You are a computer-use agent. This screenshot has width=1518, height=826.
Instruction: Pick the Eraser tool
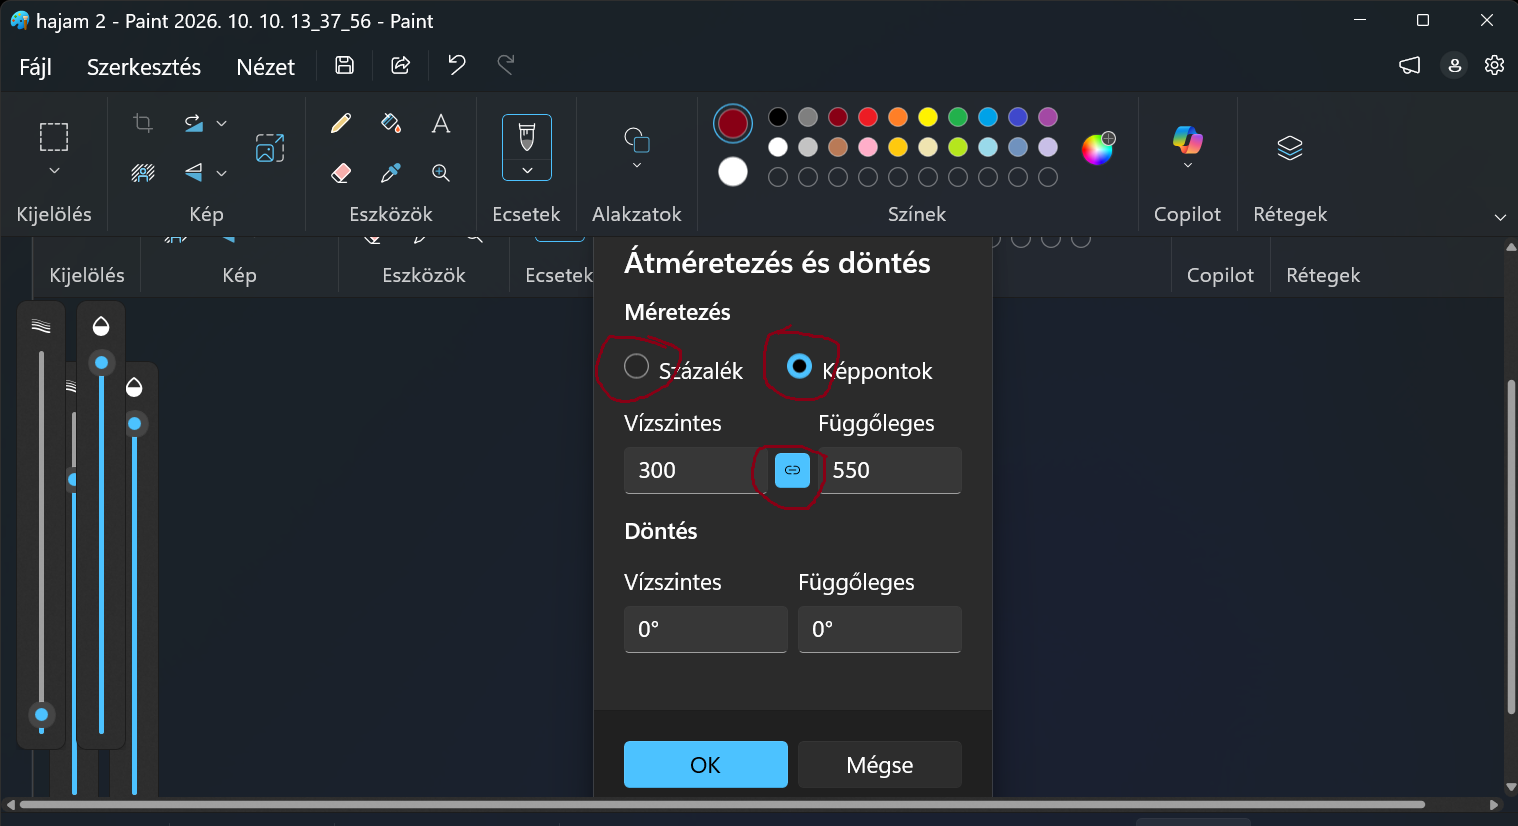pyautogui.click(x=341, y=173)
